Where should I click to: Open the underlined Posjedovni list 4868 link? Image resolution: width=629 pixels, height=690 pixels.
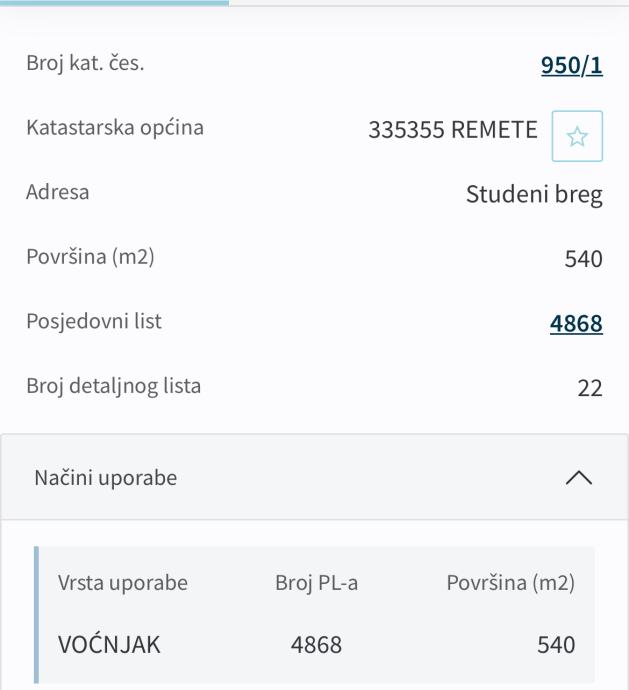576,323
